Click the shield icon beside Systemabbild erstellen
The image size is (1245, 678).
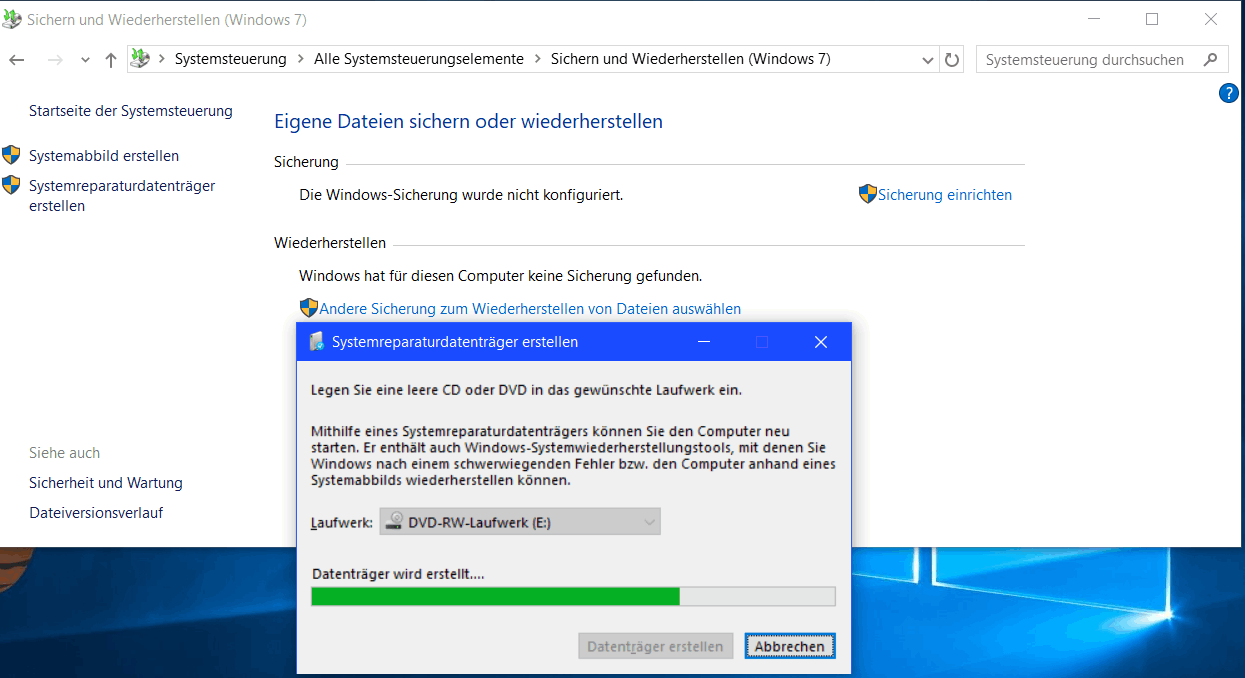tap(11, 155)
